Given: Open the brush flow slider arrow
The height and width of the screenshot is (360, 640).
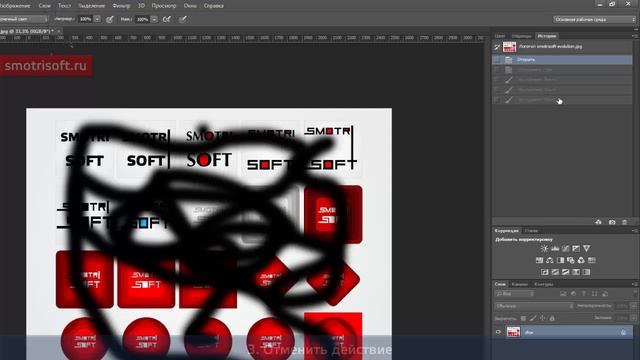Looking at the screenshot, I should [x=154, y=19].
